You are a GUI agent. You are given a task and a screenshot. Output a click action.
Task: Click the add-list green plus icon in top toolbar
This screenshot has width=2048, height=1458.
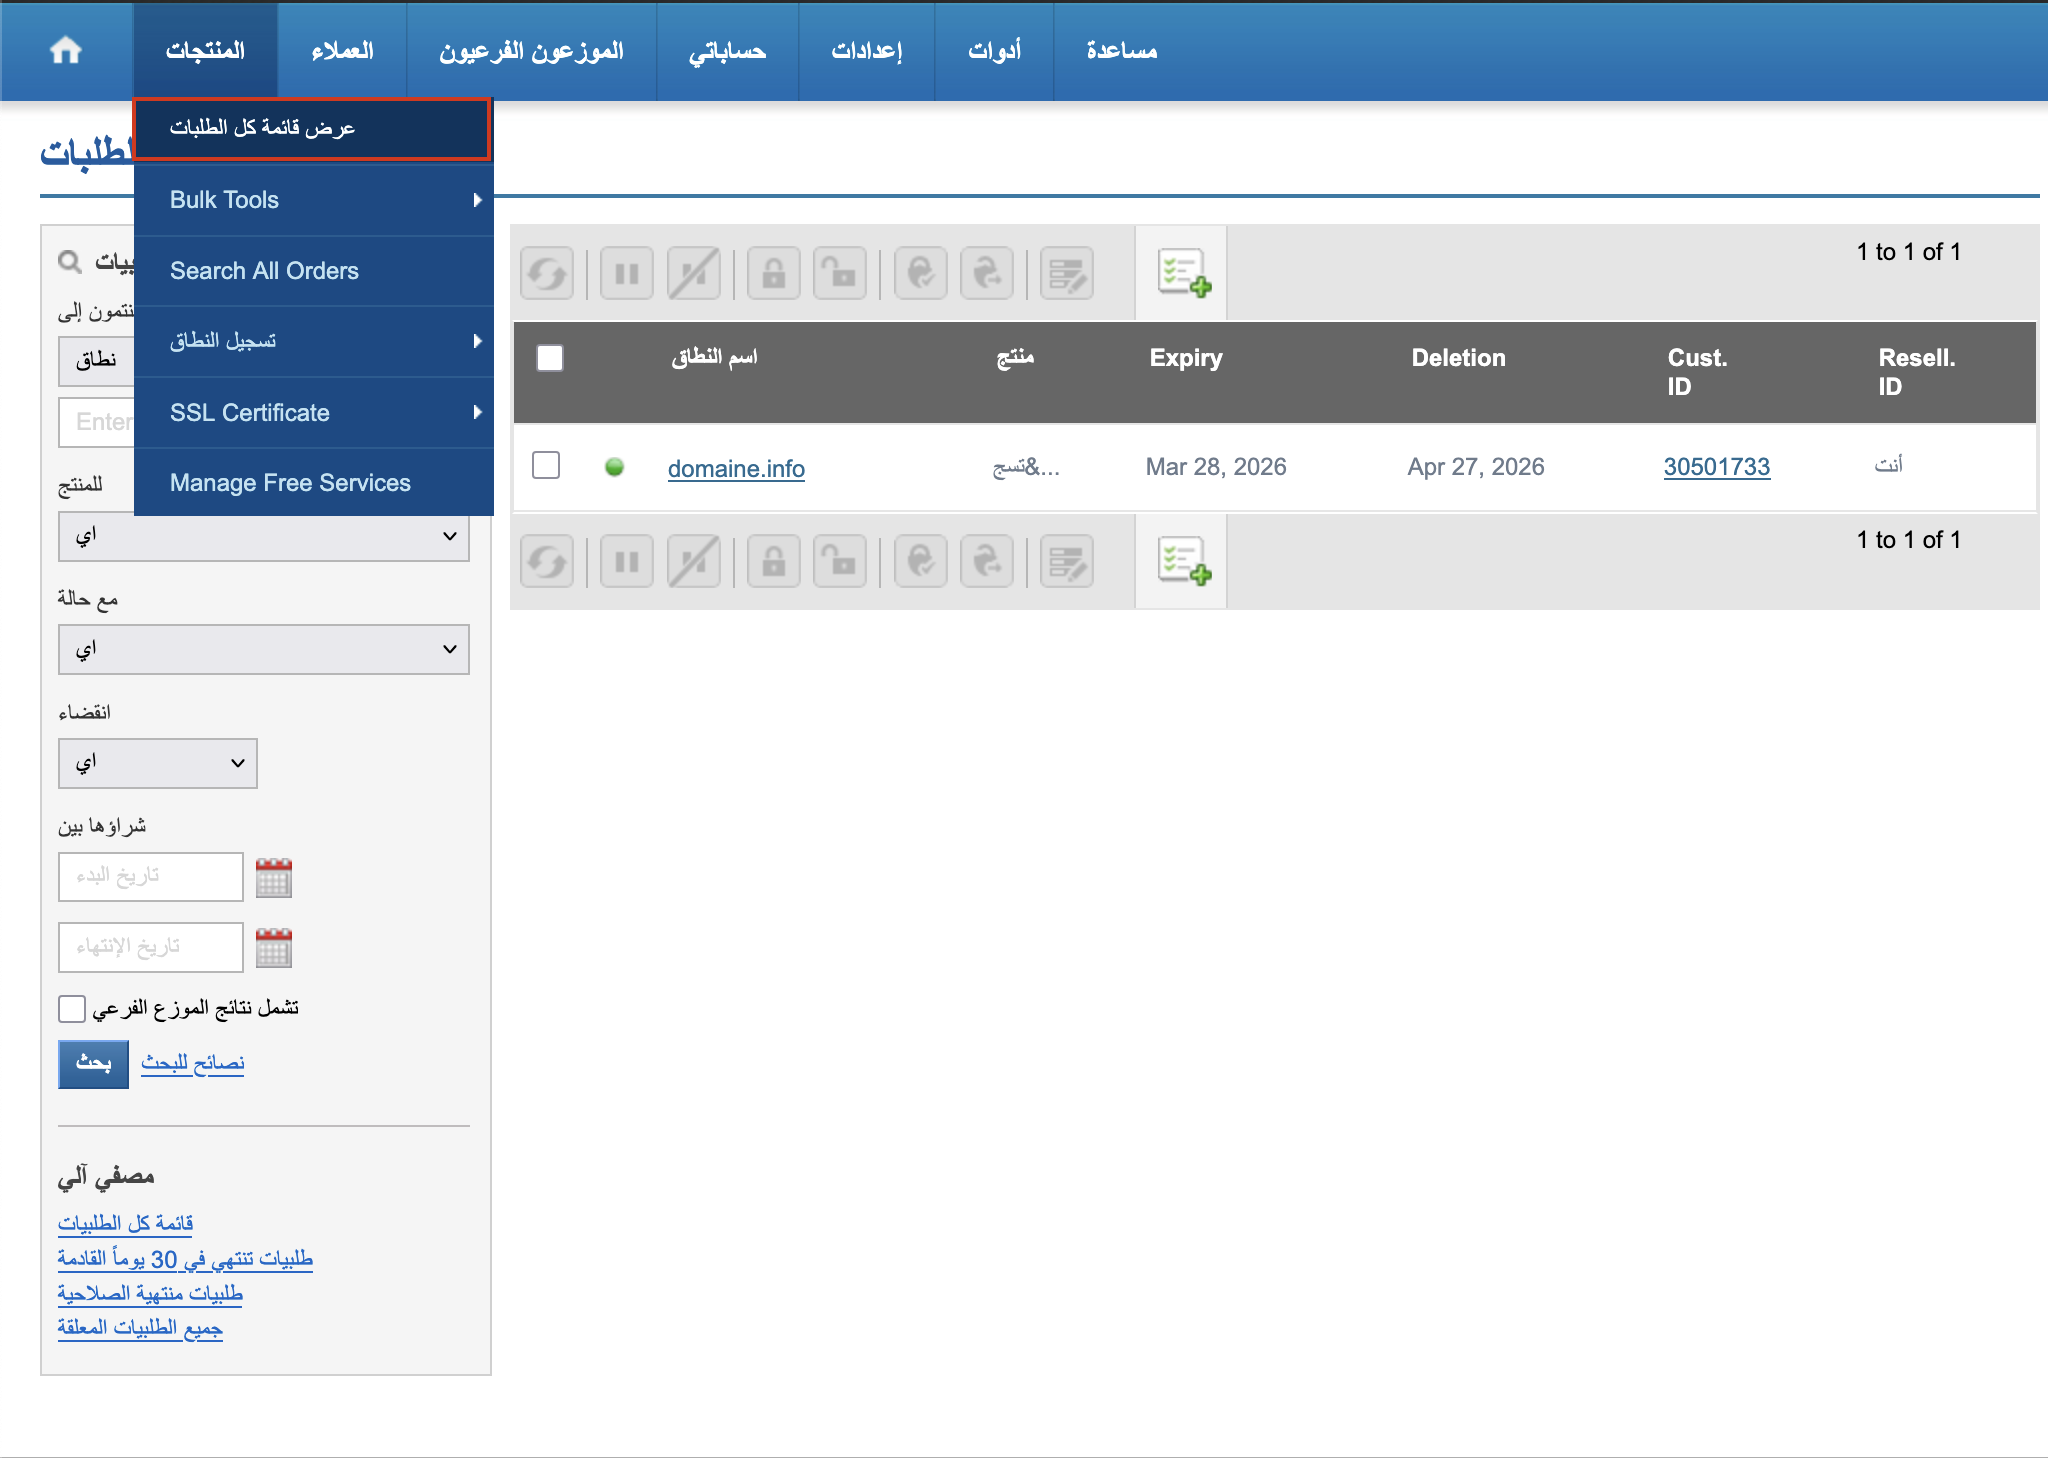(1184, 273)
